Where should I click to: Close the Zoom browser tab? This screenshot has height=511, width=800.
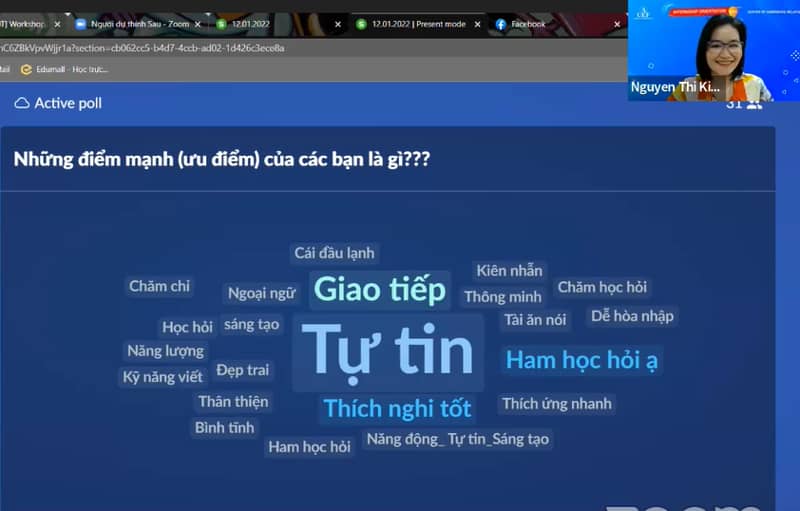(x=197, y=24)
